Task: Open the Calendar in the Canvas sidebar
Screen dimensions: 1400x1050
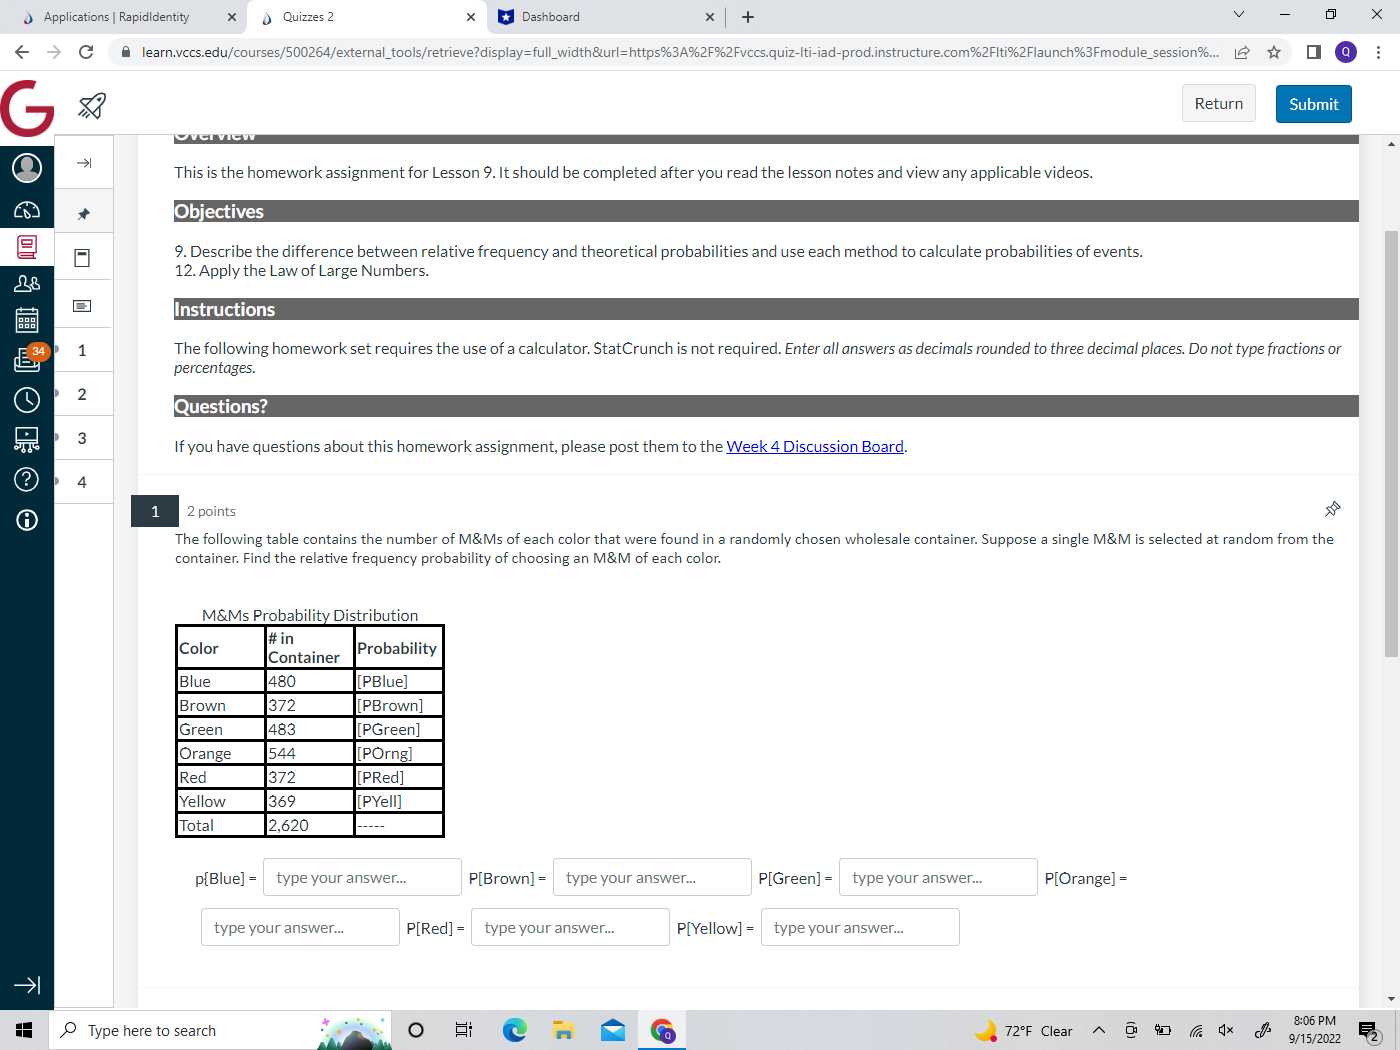Action: pyautogui.click(x=26, y=320)
